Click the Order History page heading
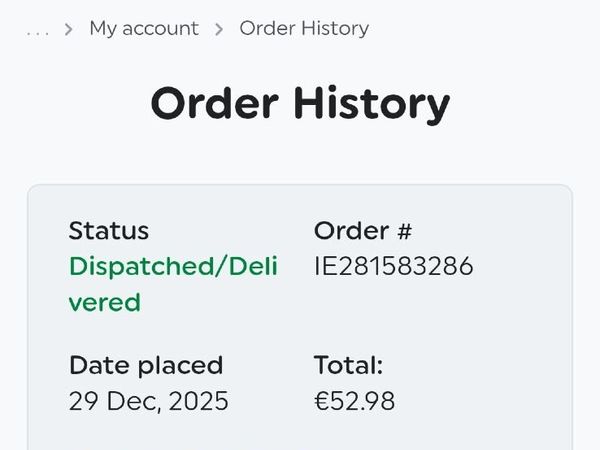The width and height of the screenshot is (600, 450). [x=300, y=103]
